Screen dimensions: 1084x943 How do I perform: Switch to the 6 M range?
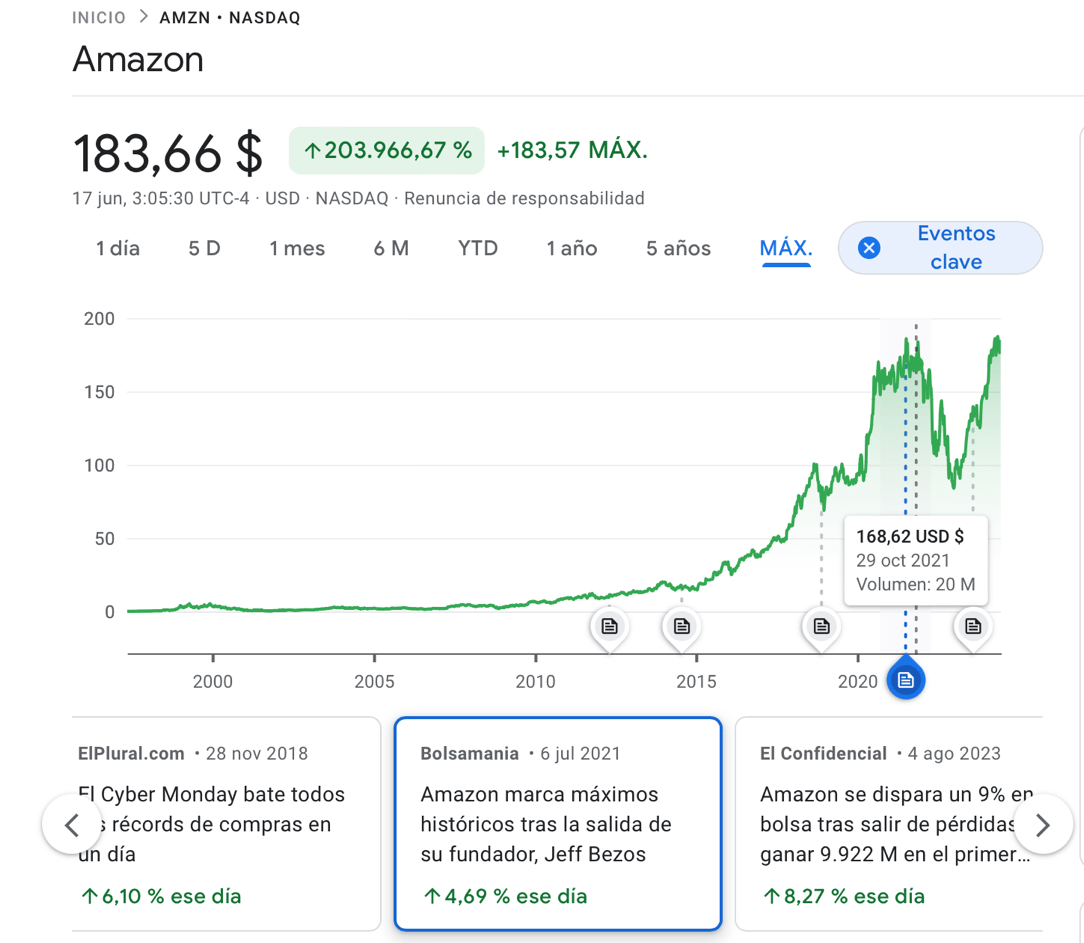(391, 249)
